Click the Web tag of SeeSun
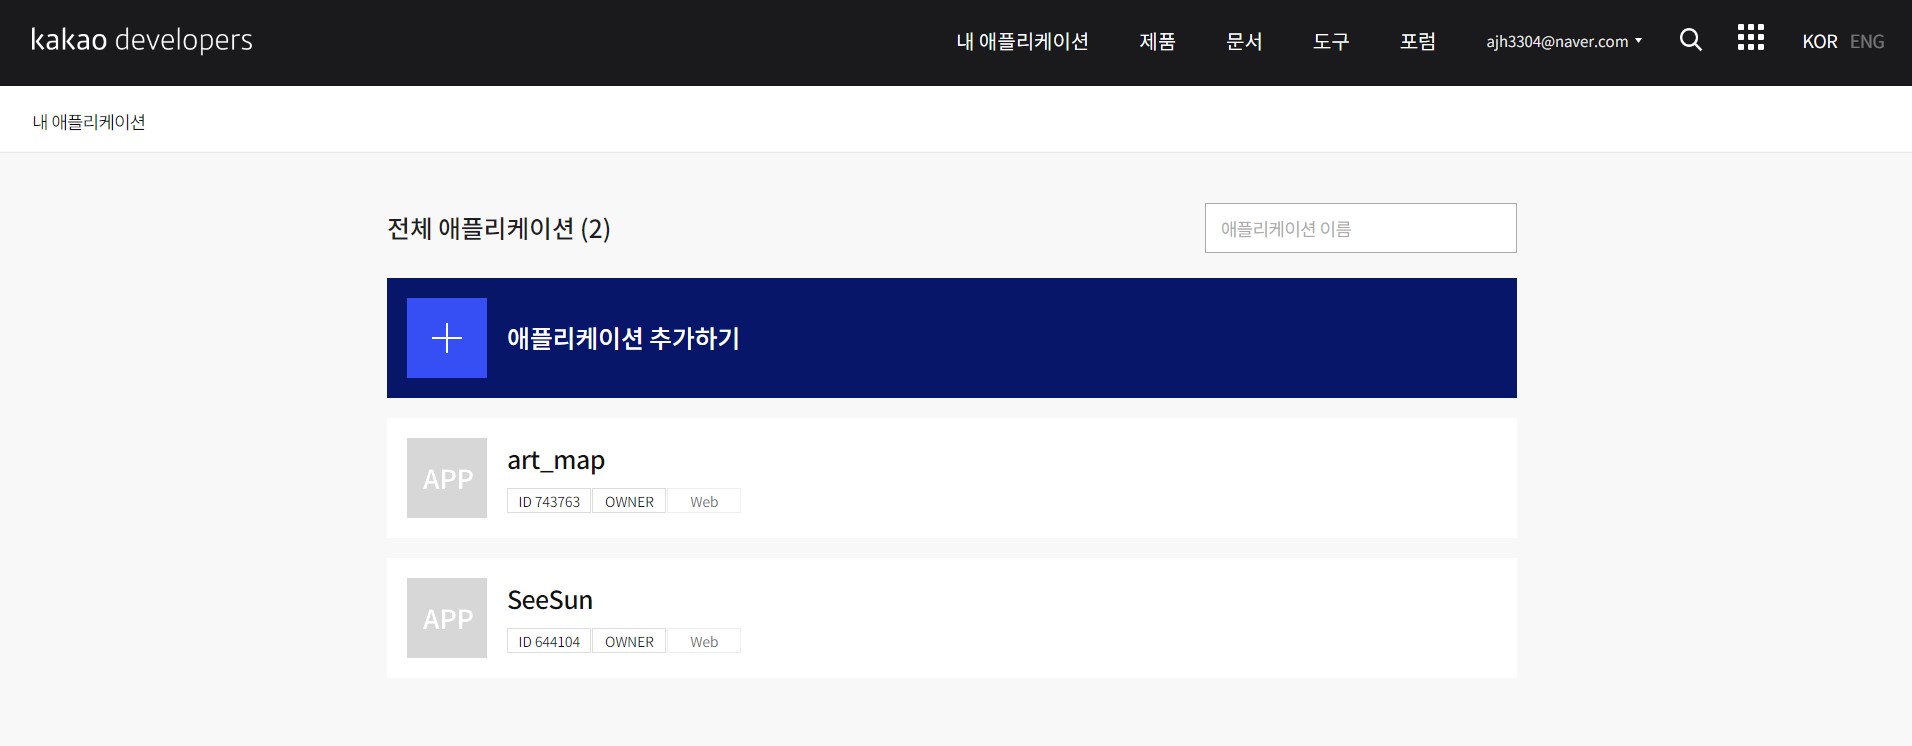 tap(704, 641)
